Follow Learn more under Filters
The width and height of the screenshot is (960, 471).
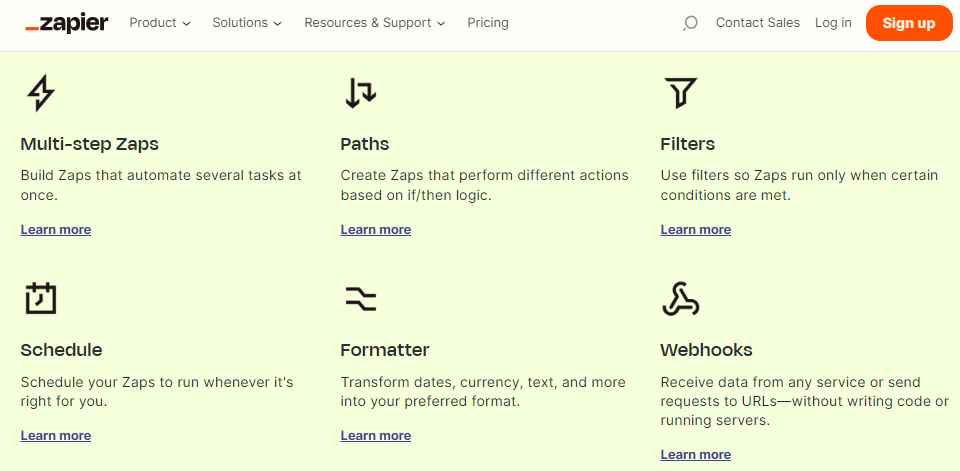696,230
